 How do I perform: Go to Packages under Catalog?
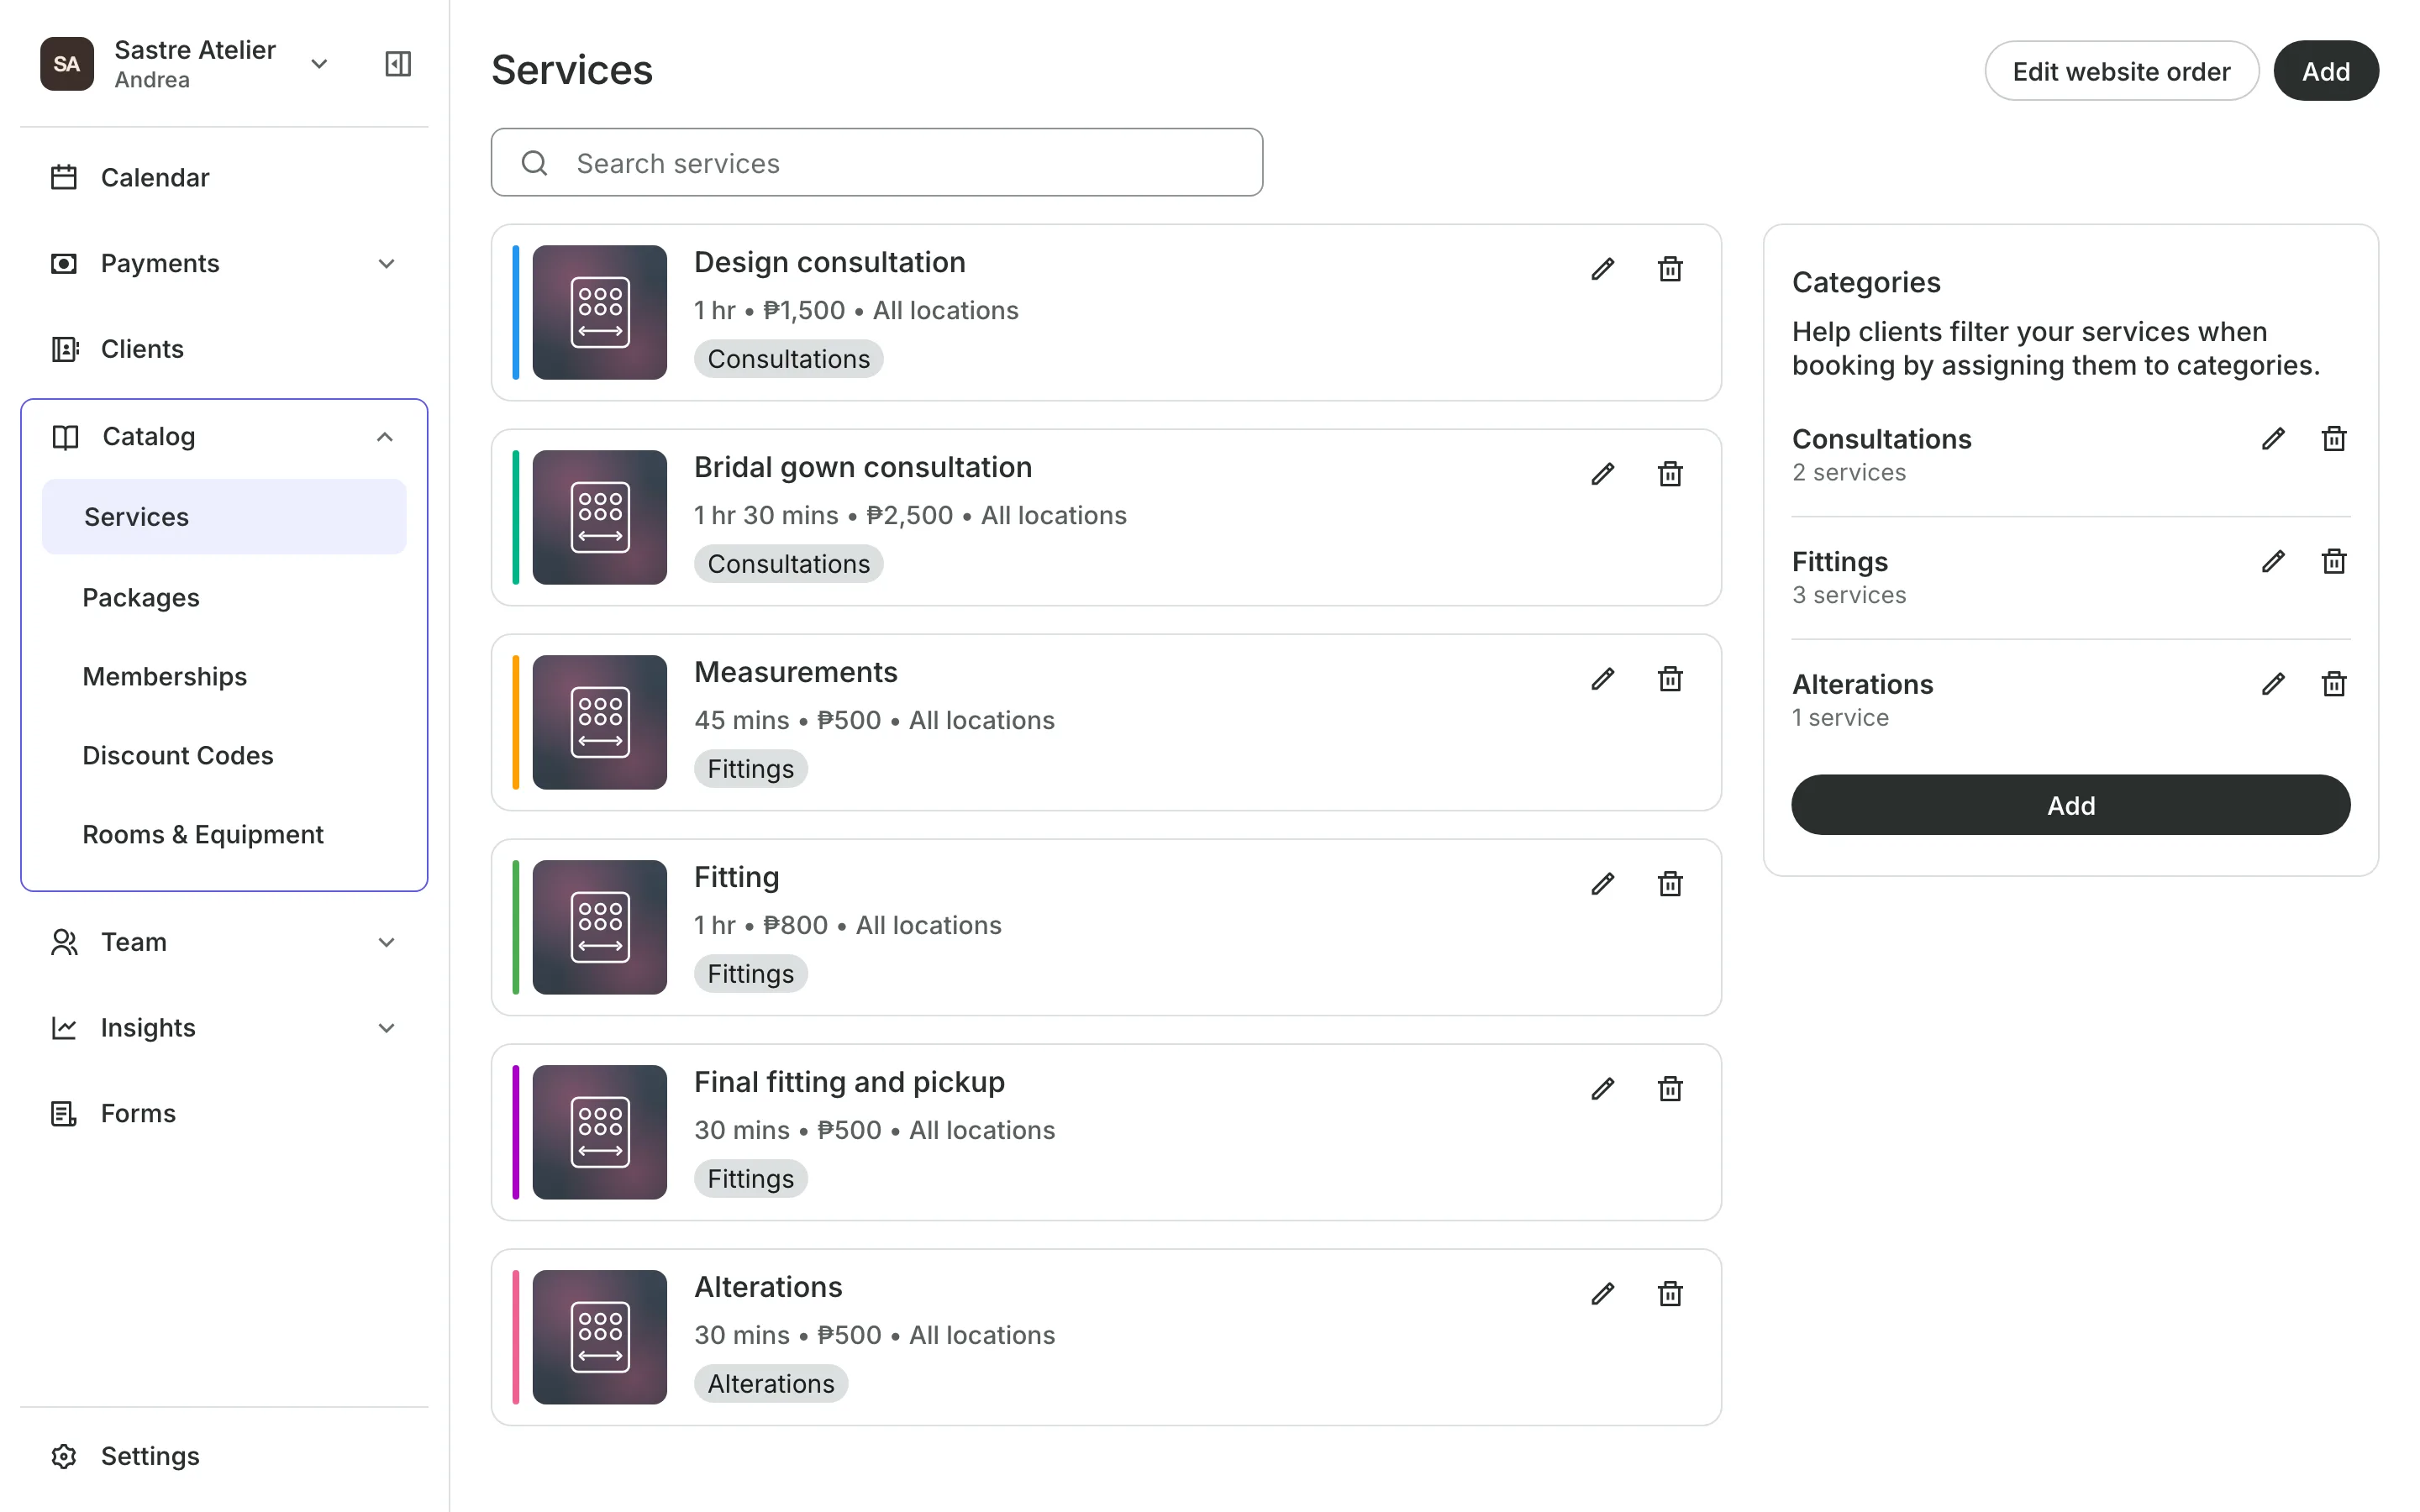[224, 598]
